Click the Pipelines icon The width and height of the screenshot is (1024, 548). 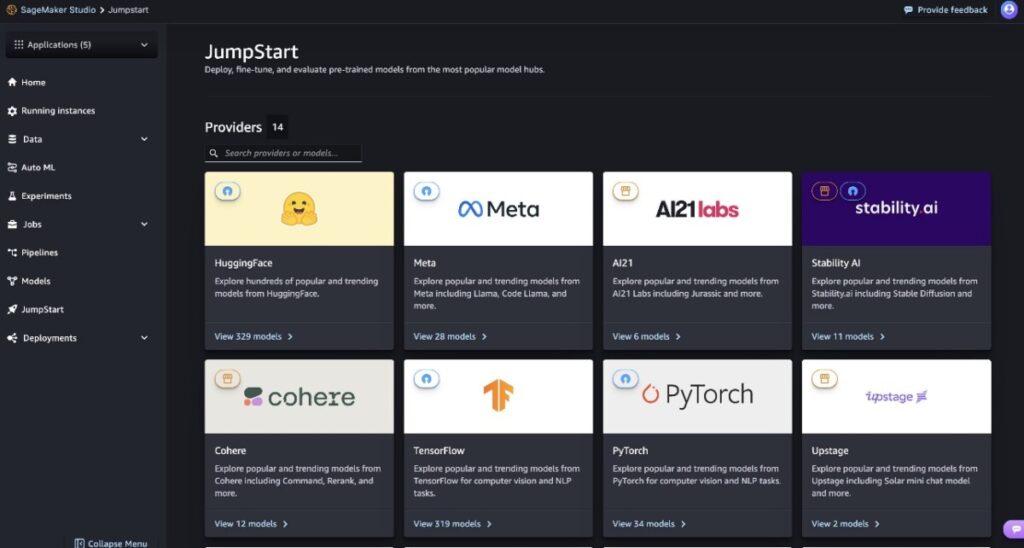click(12, 253)
